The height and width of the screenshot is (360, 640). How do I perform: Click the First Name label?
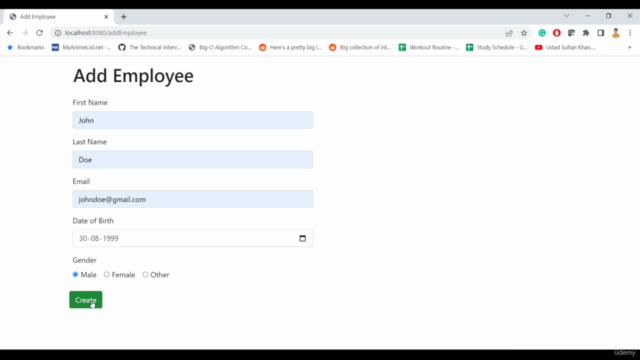(x=90, y=102)
